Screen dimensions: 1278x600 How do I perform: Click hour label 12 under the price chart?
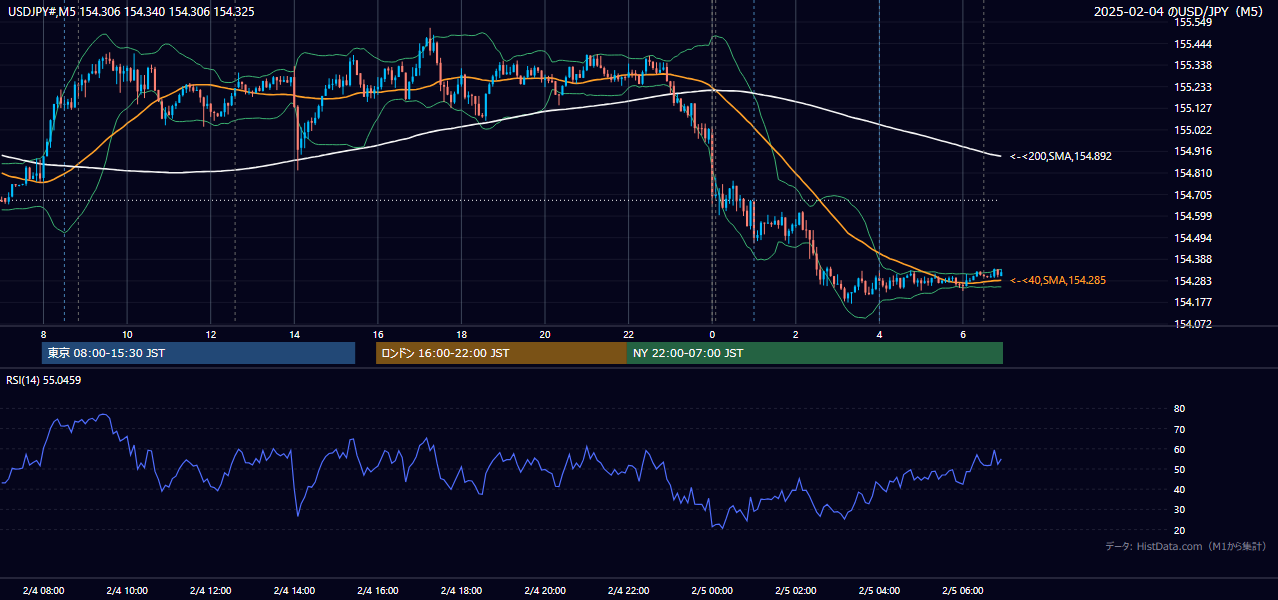(210, 334)
